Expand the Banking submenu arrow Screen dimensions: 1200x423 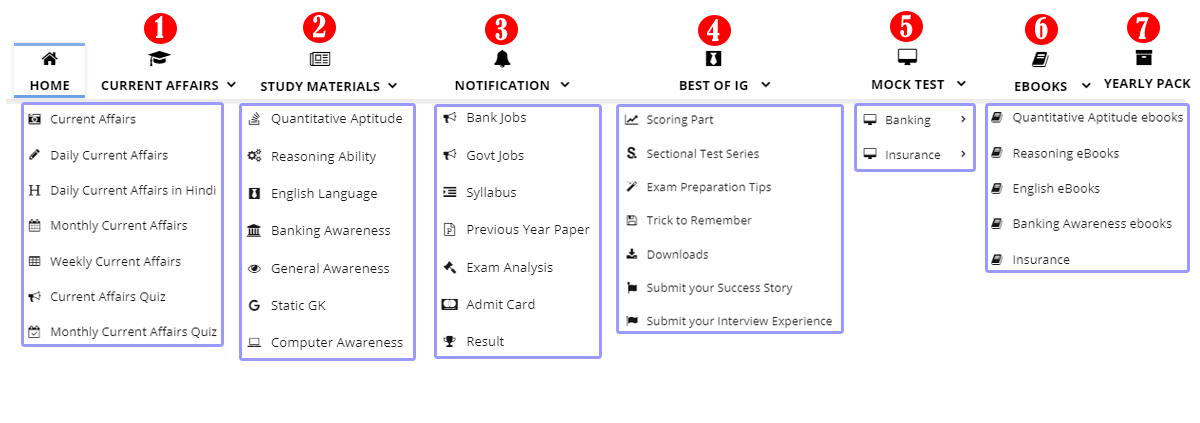coord(962,120)
